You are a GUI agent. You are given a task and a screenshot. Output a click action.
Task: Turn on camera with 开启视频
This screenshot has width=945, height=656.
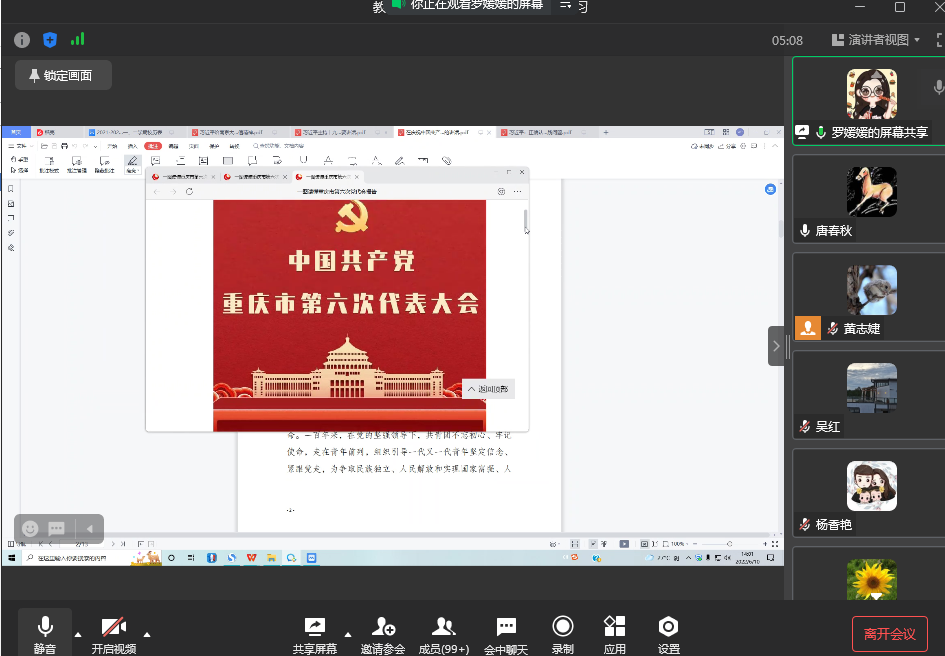click(114, 633)
